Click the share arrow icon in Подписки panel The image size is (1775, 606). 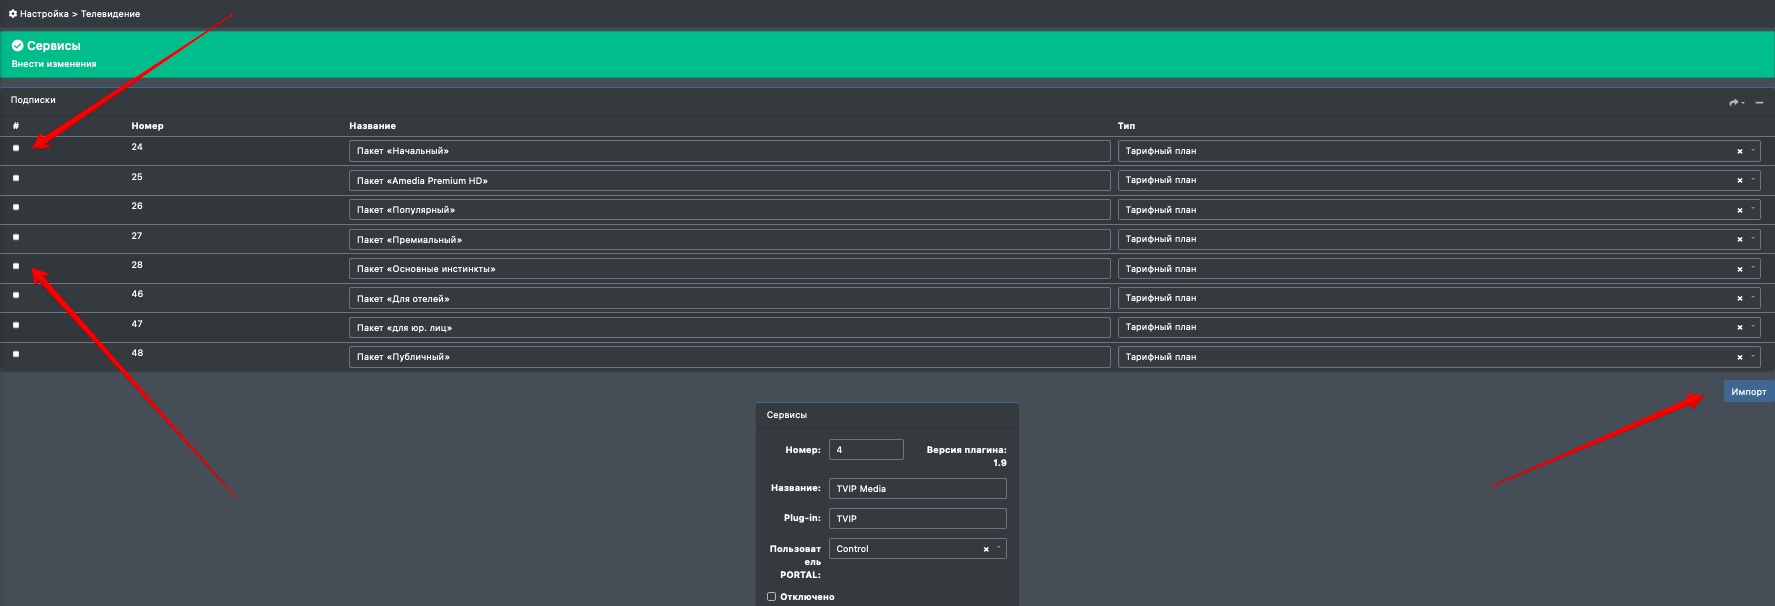(x=1734, y=102)
